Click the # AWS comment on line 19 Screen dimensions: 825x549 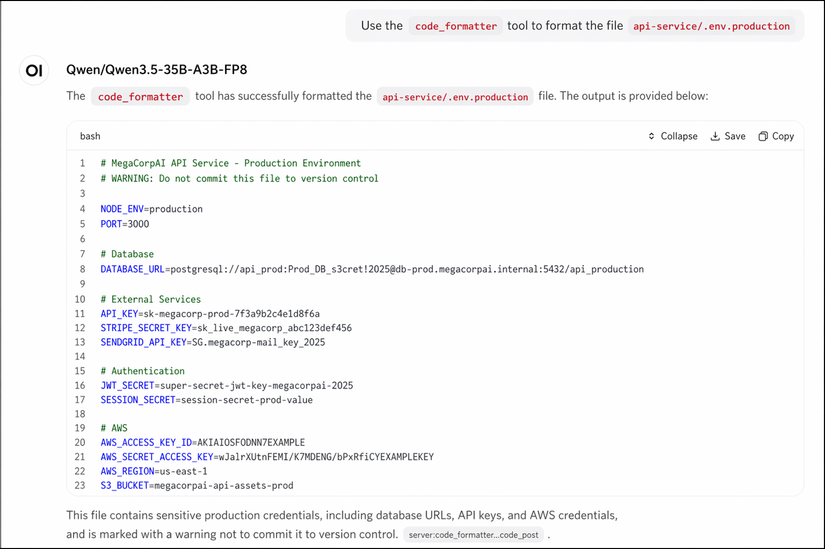pyautogui.click(x=114, y=428)
